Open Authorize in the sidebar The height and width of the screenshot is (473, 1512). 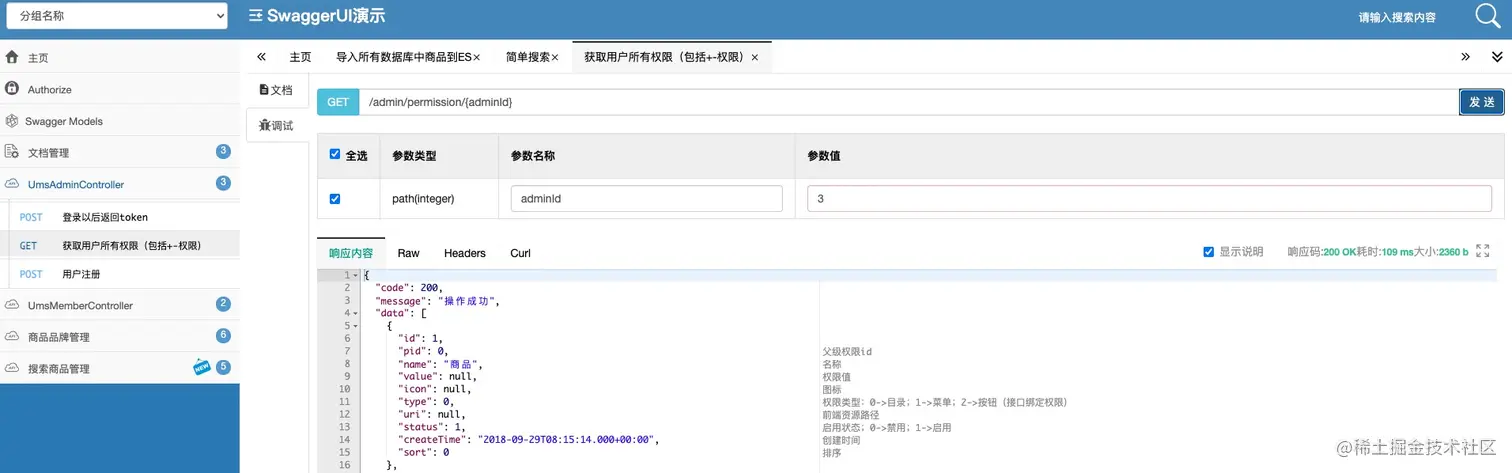pos(120,89)
